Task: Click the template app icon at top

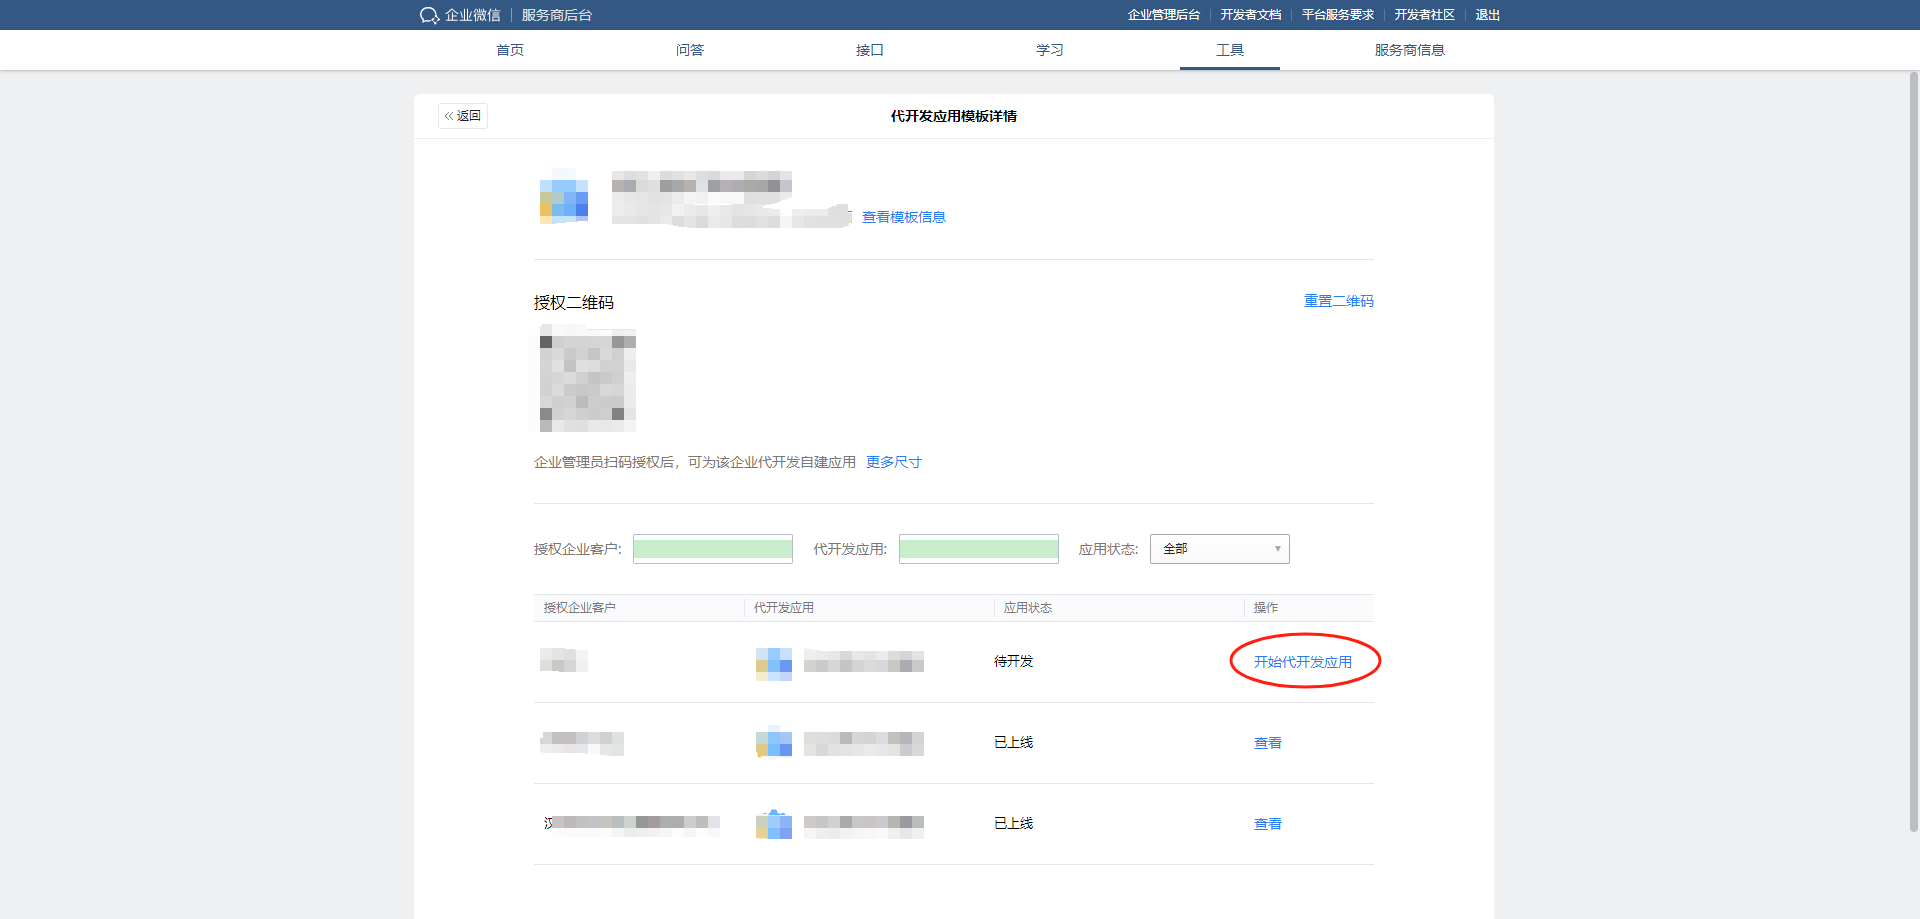Action: [x=564, y=197]
